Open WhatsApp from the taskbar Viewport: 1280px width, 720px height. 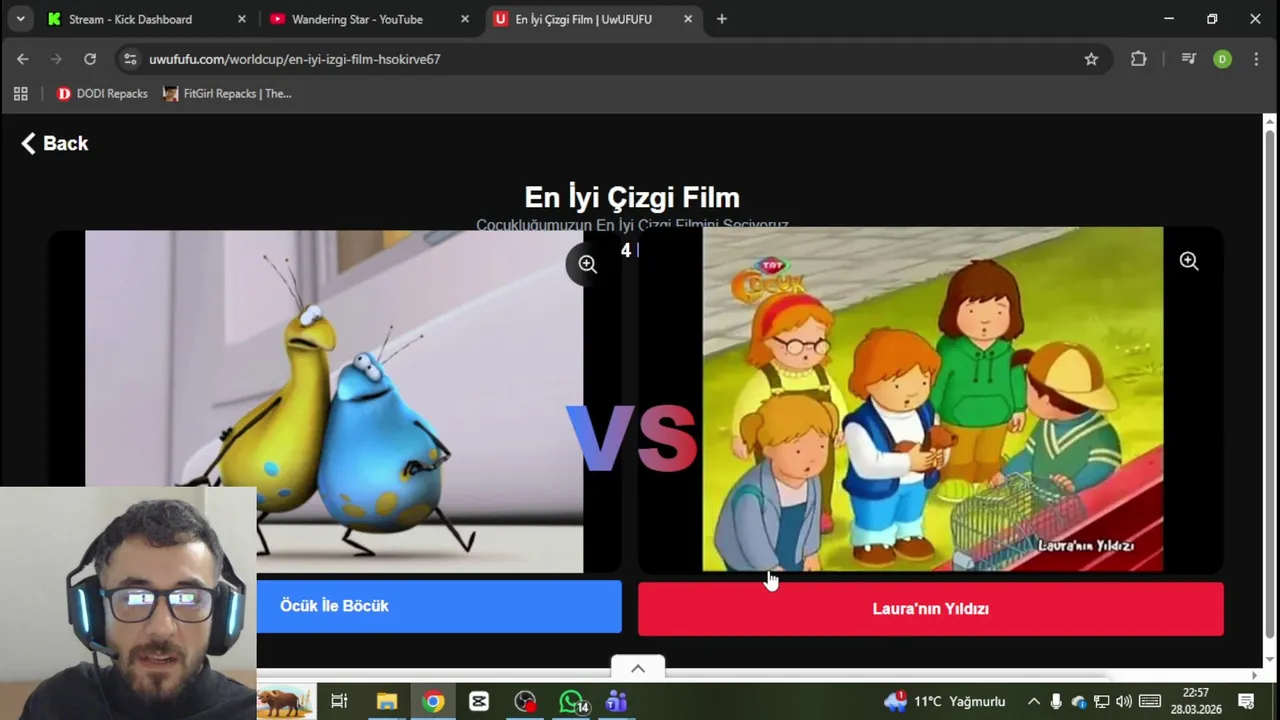click(572, 702)
